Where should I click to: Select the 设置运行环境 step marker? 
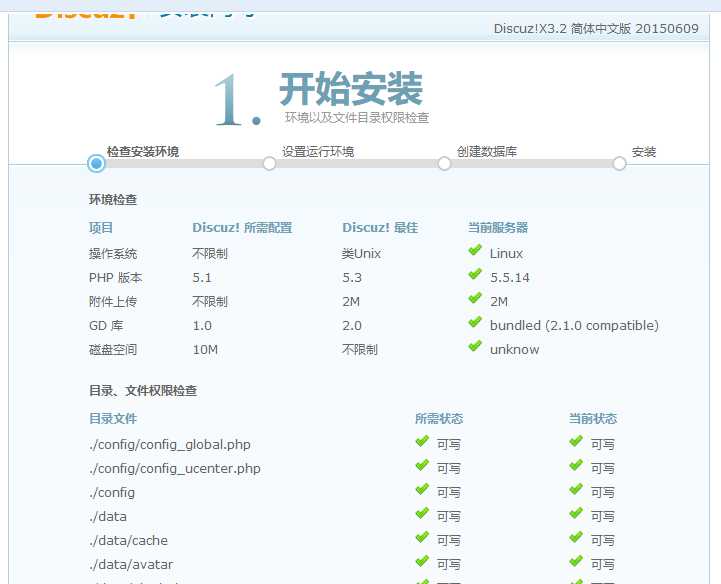[269, 163]
